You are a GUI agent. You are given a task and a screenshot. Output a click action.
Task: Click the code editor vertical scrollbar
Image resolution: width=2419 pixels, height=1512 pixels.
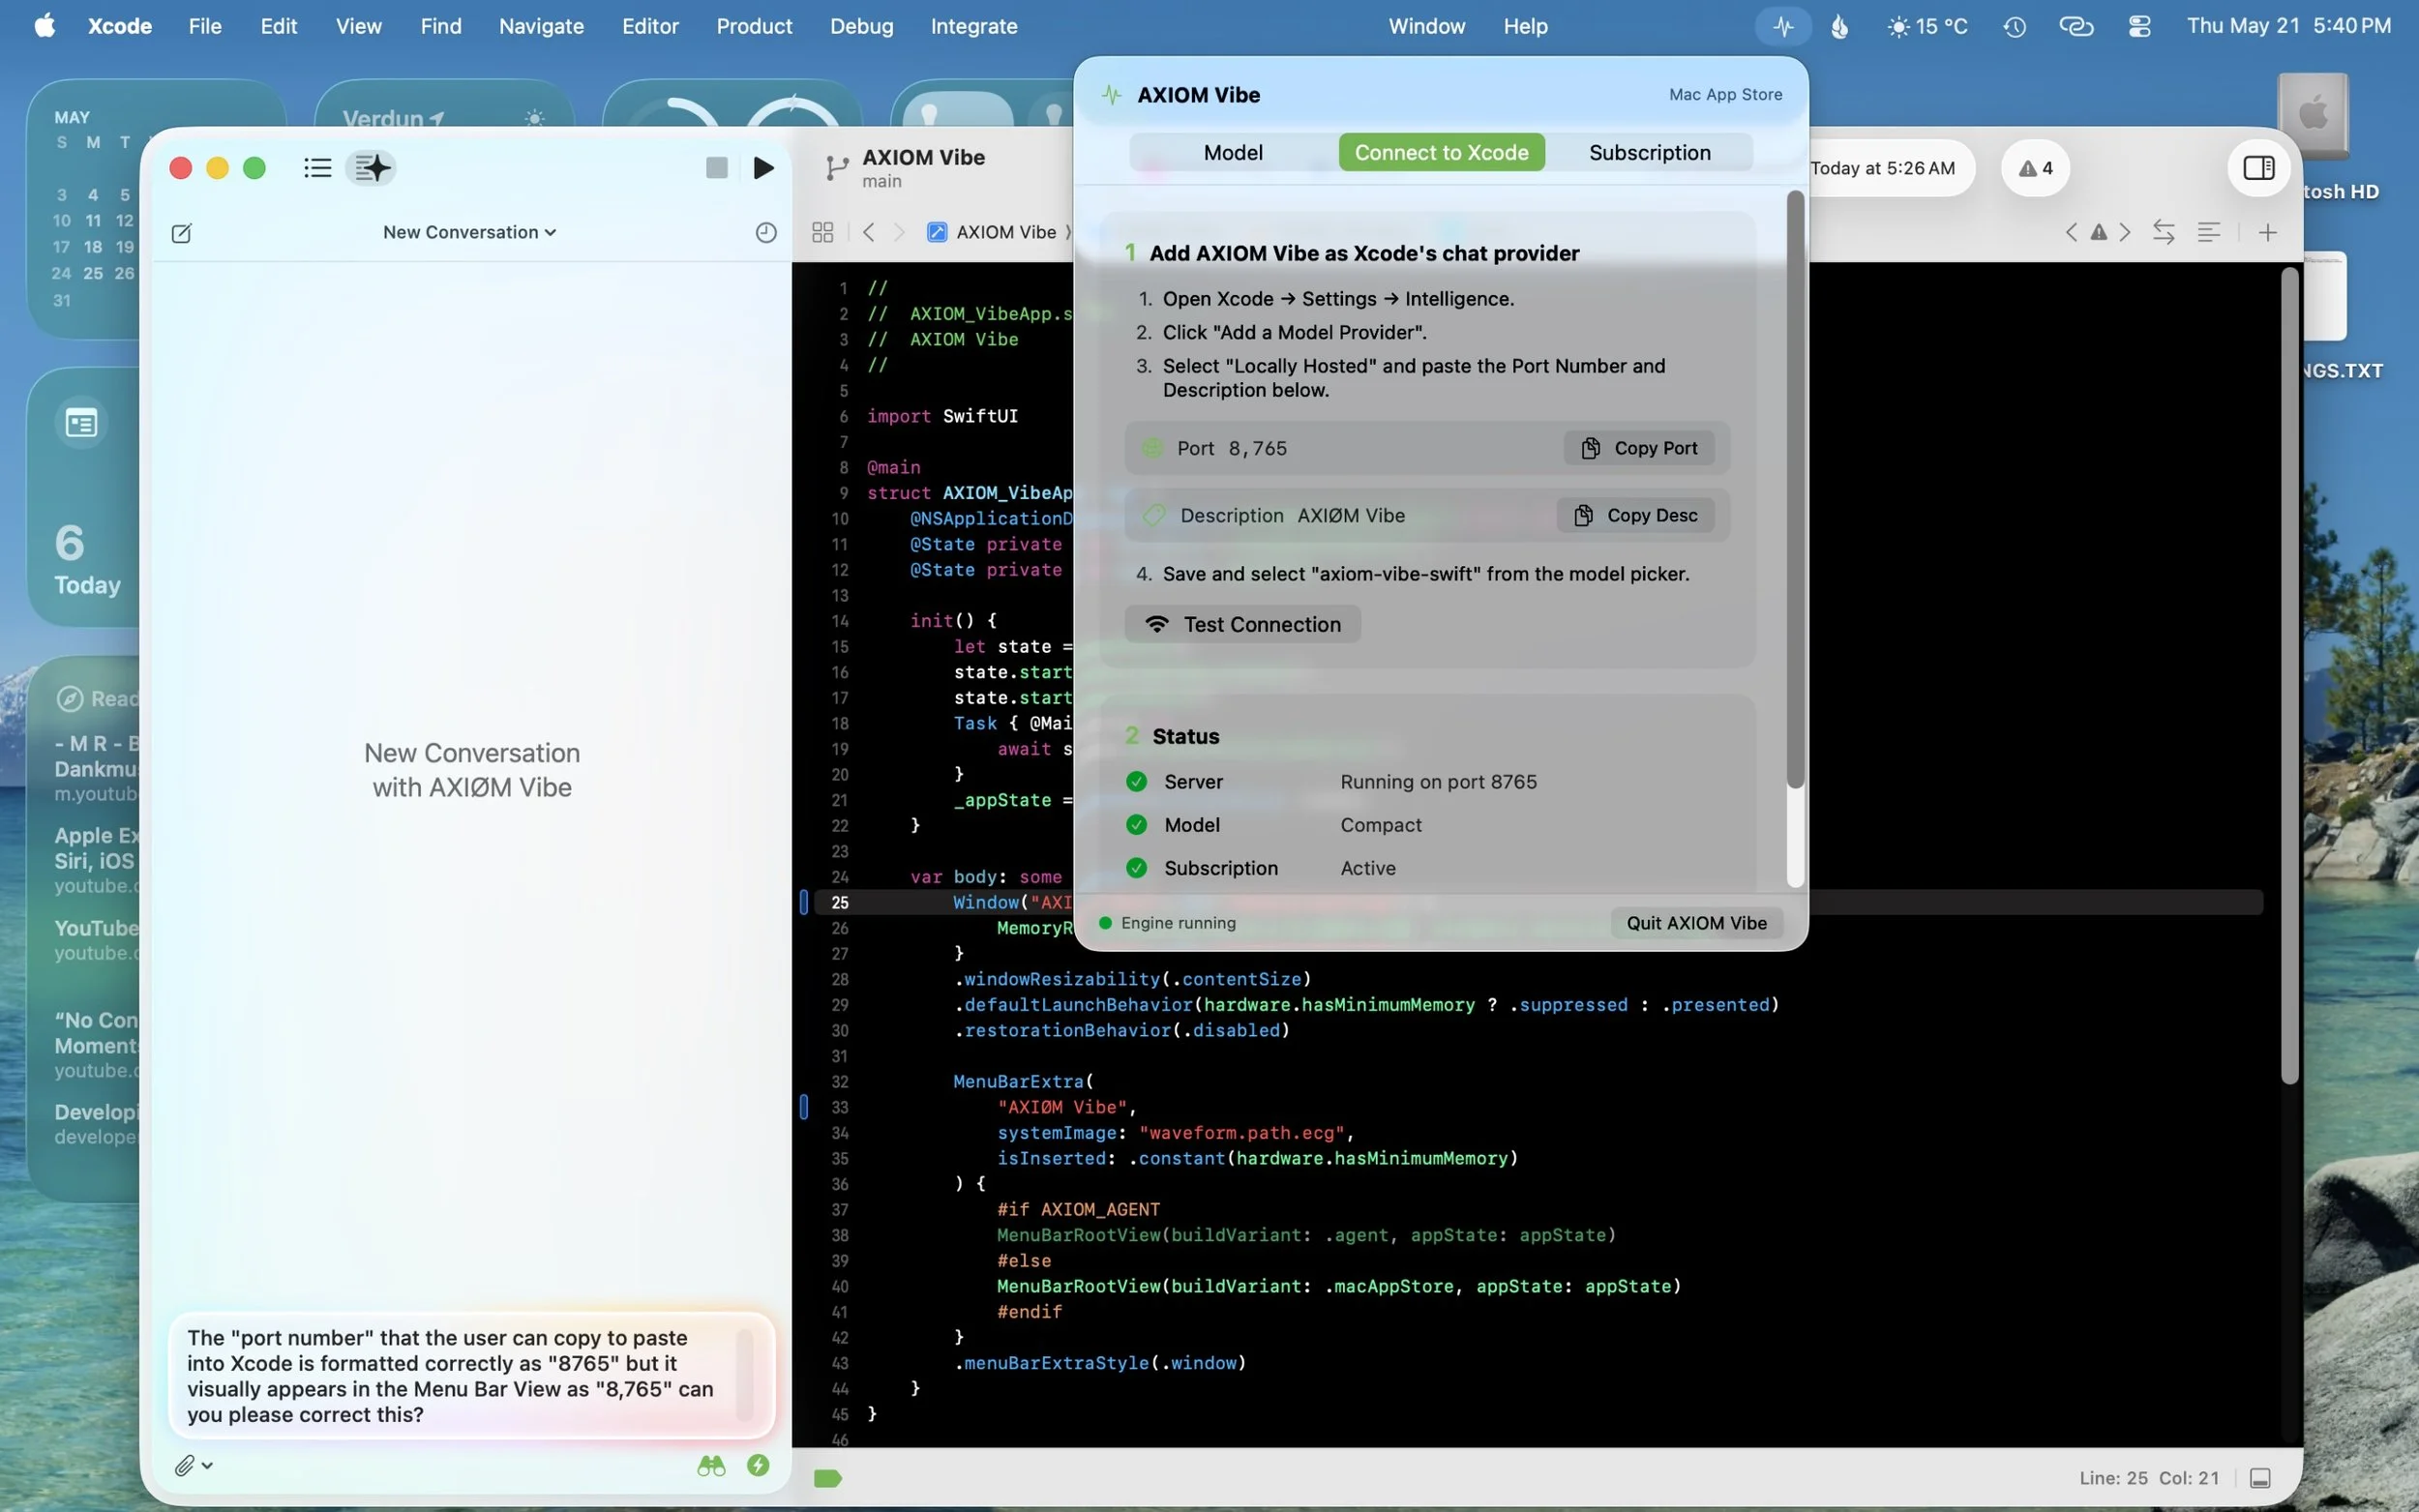(2289, 675)
